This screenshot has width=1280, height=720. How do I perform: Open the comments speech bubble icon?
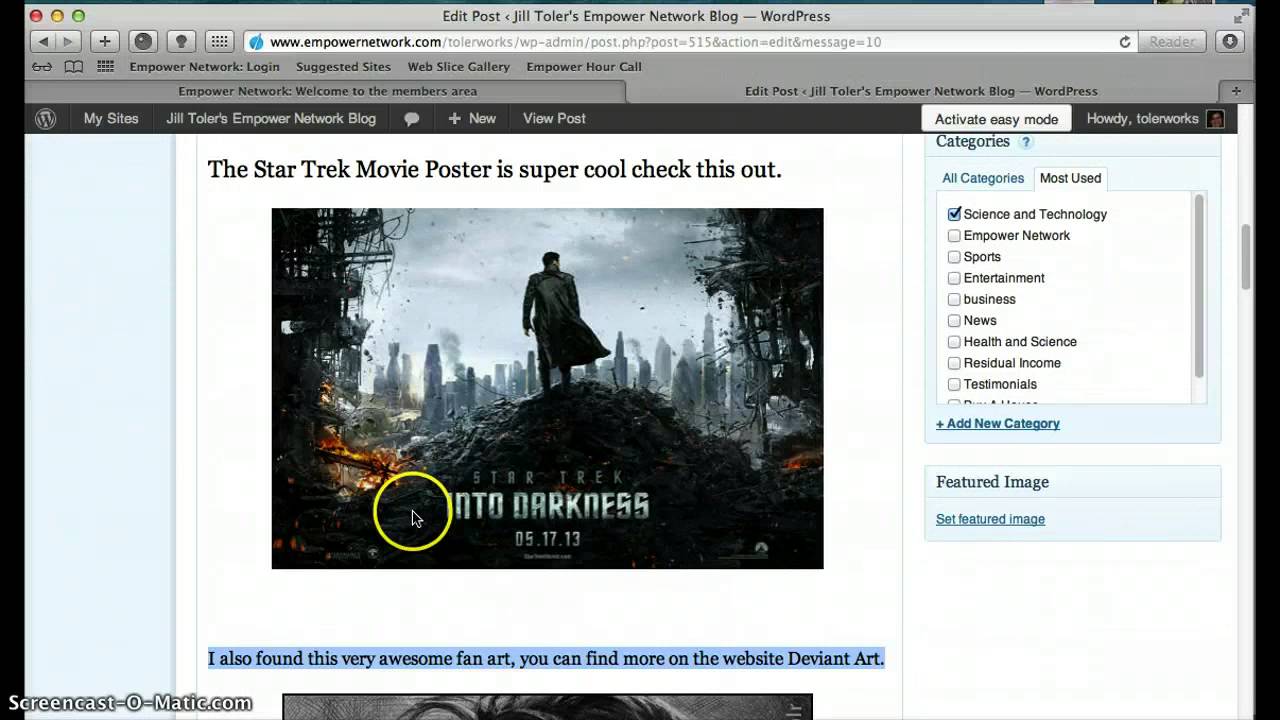click(x=411, y=119)
